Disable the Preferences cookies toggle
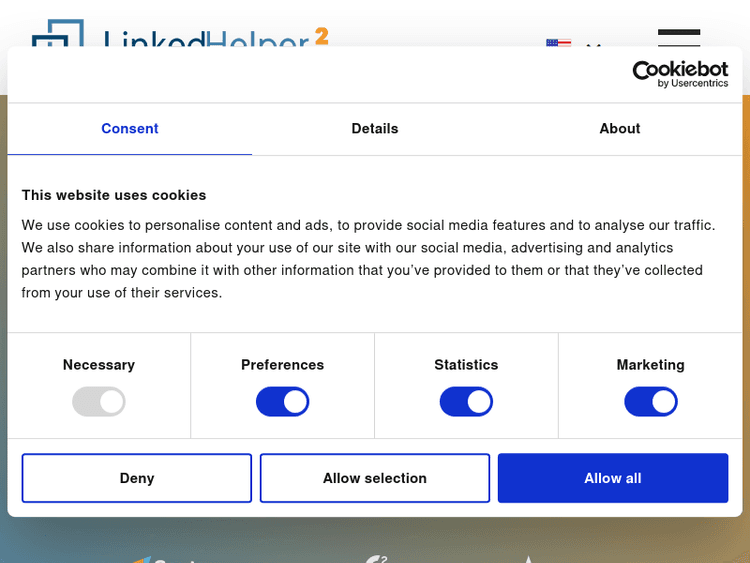Image resolution: width=750 pixels, height=563 pixels. tap(283, 402)
